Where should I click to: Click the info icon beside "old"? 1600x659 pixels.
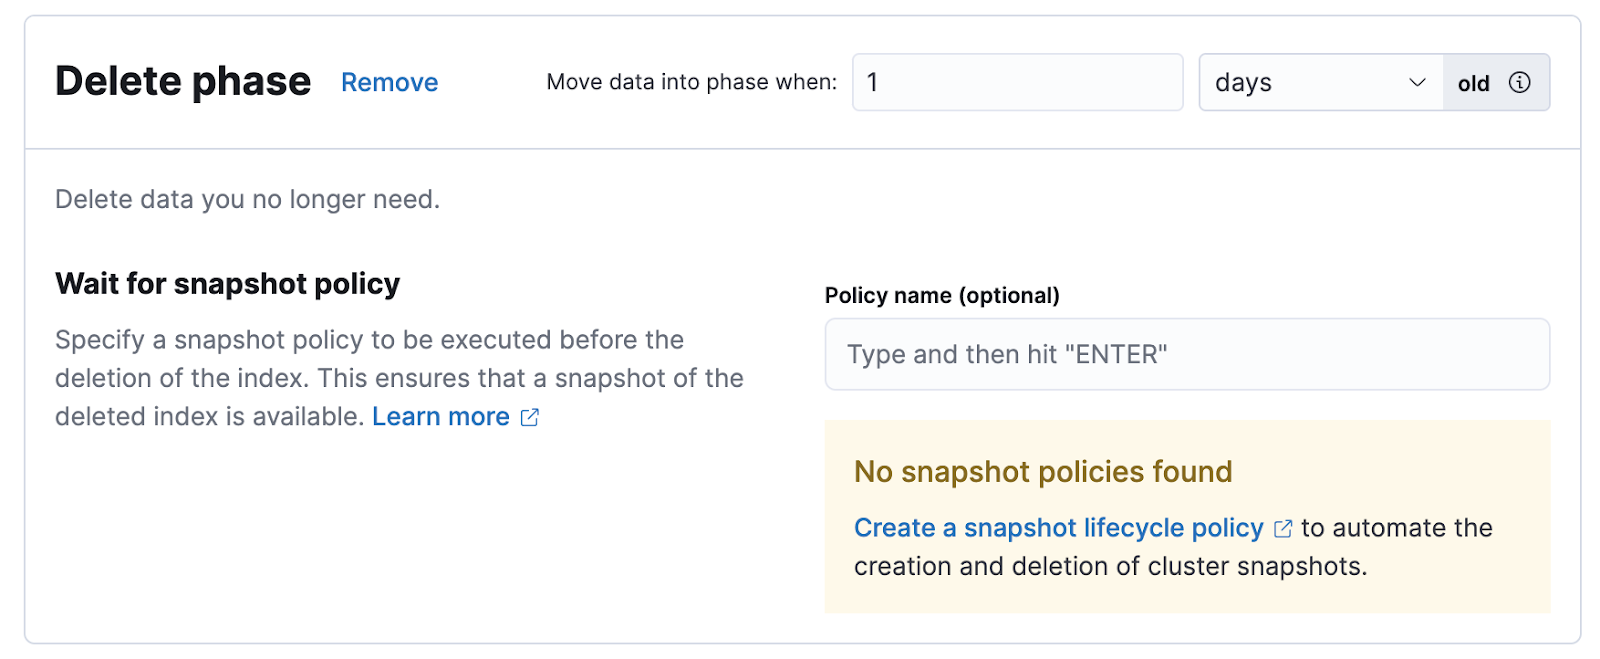pyautogui.click(x=1519, y=82)
